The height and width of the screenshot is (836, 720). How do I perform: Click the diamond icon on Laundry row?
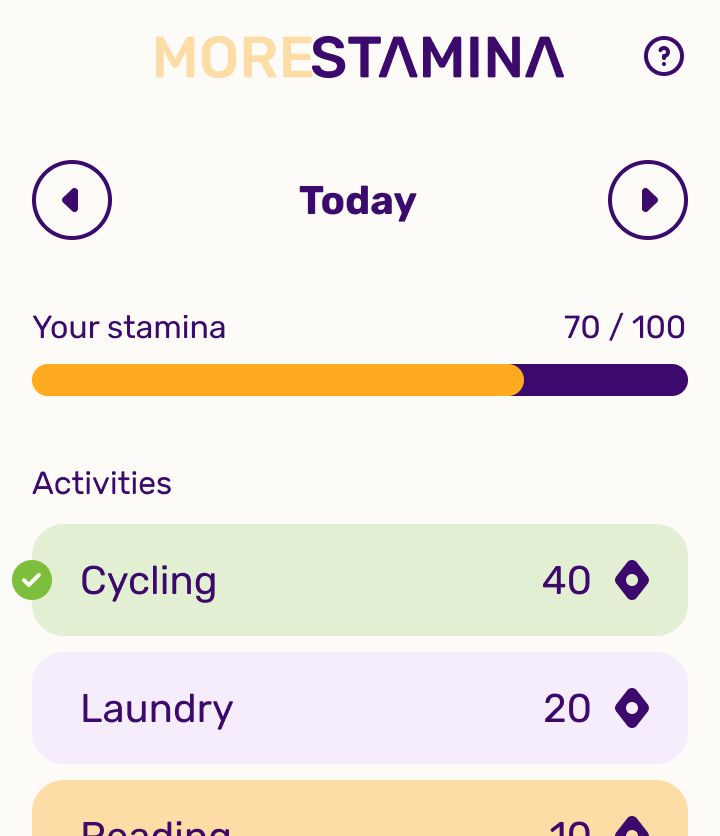pos(632,708)
